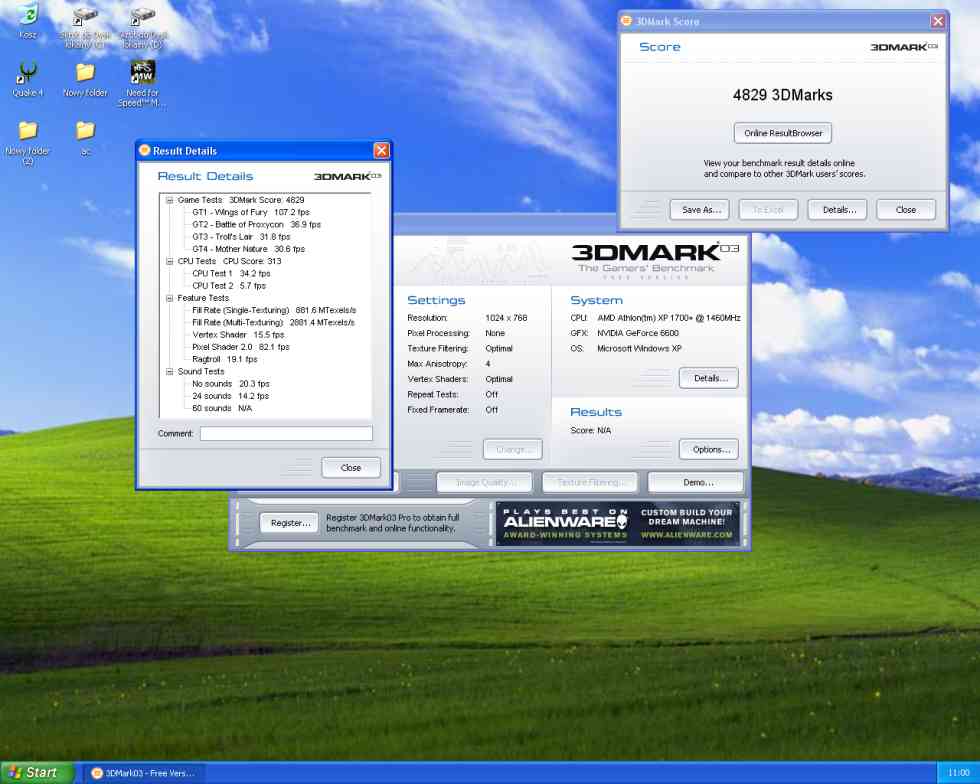Collapse the Sound Tests tree node
The image size is (980, 784).
(x=169, y=371)
